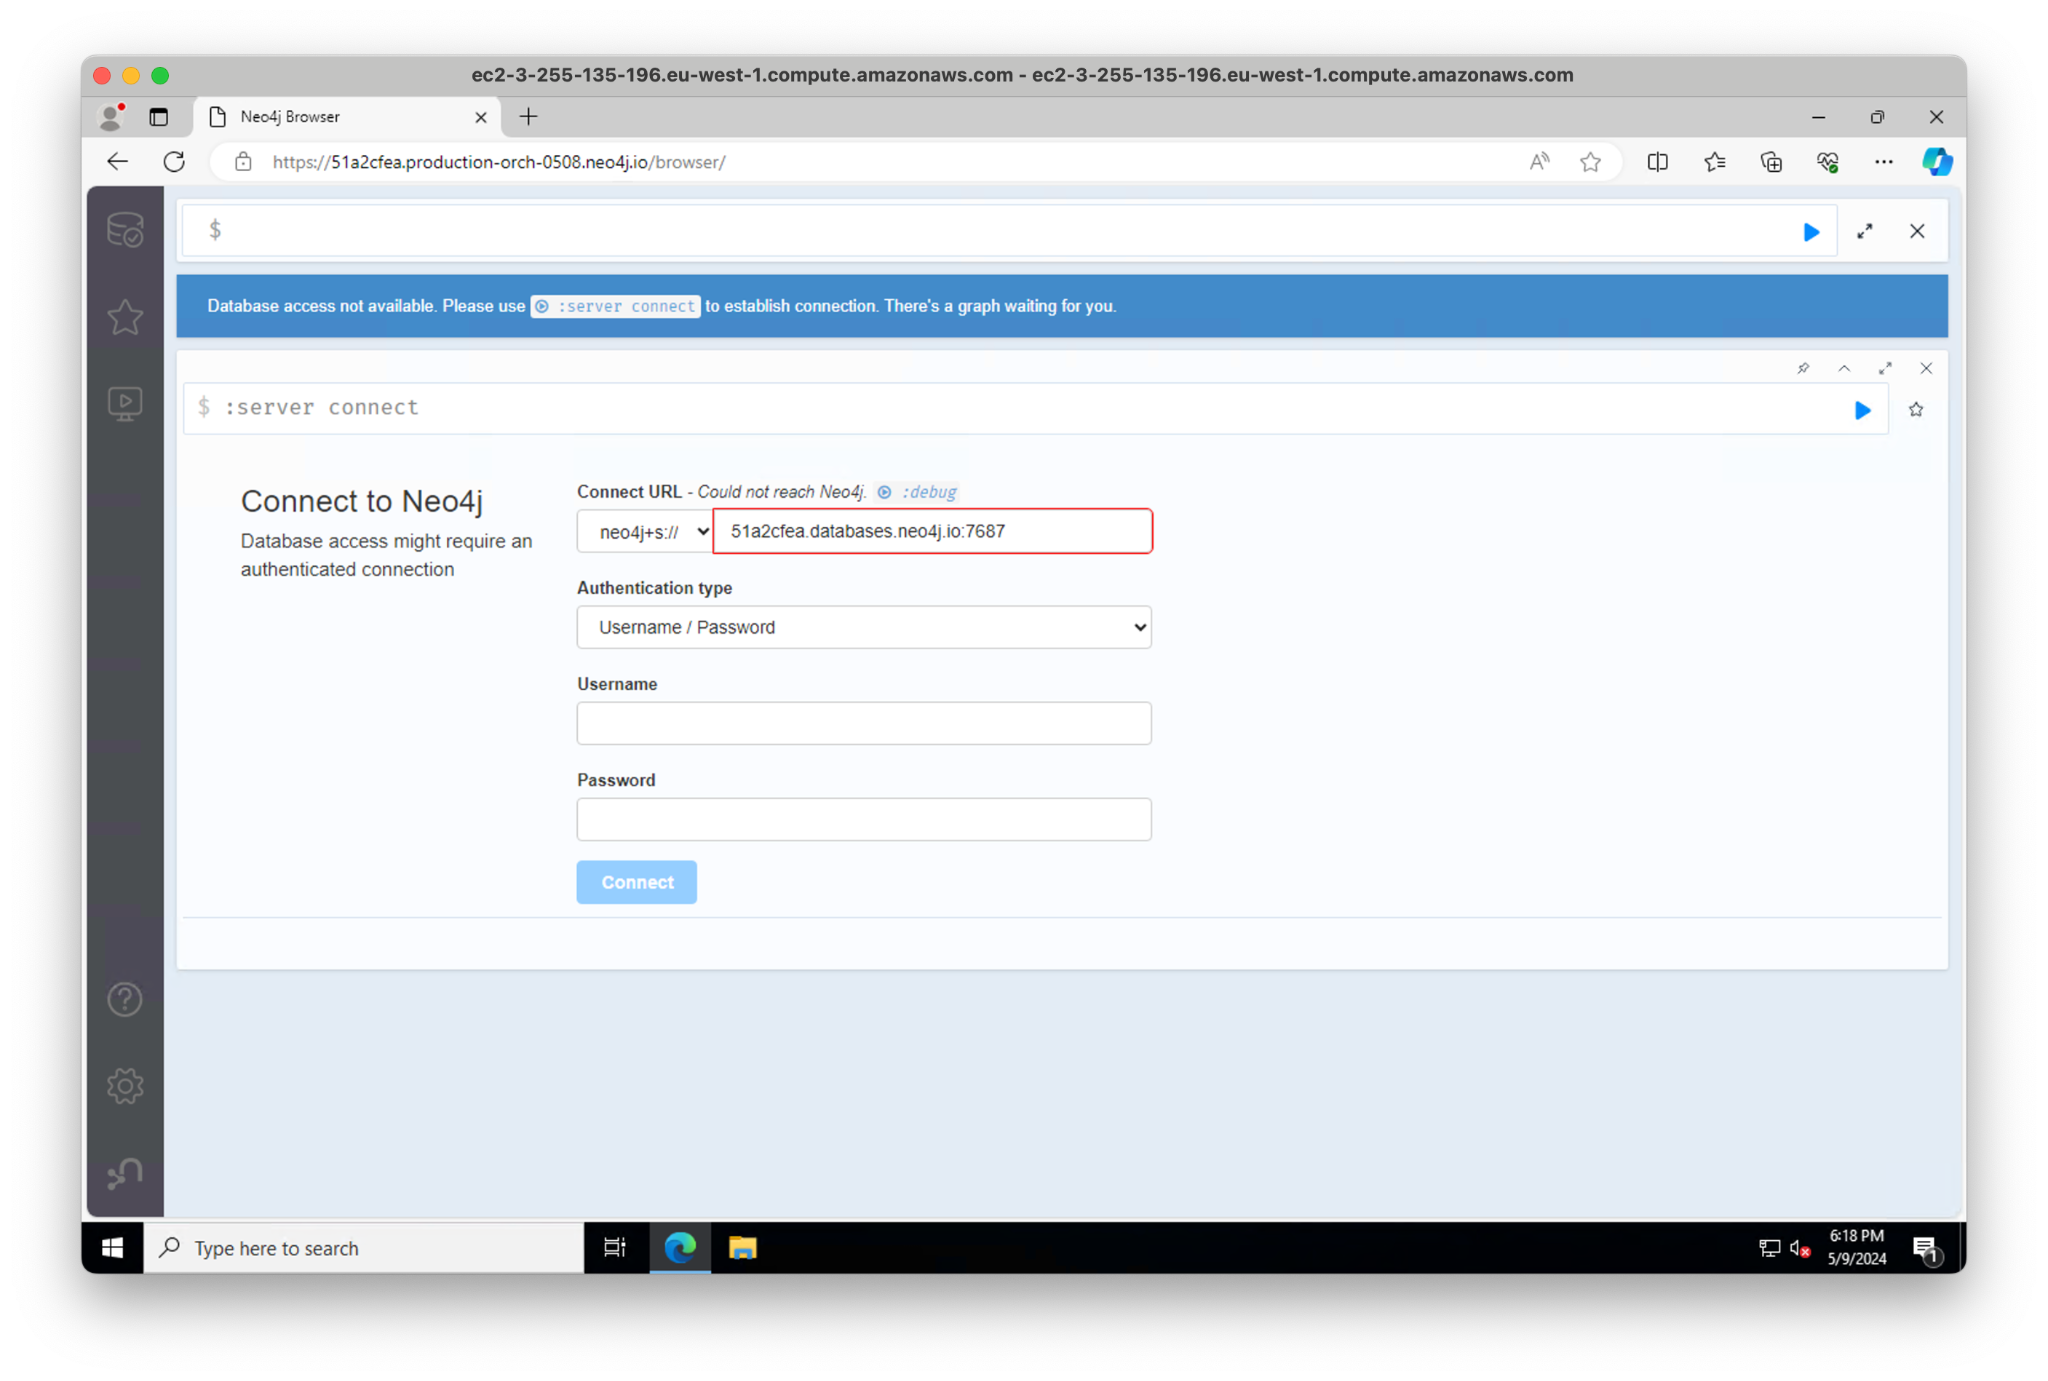Open the Authentication type dropdown
Viewport: 2048px width, 1381px height.
click(x=864, y=627)
